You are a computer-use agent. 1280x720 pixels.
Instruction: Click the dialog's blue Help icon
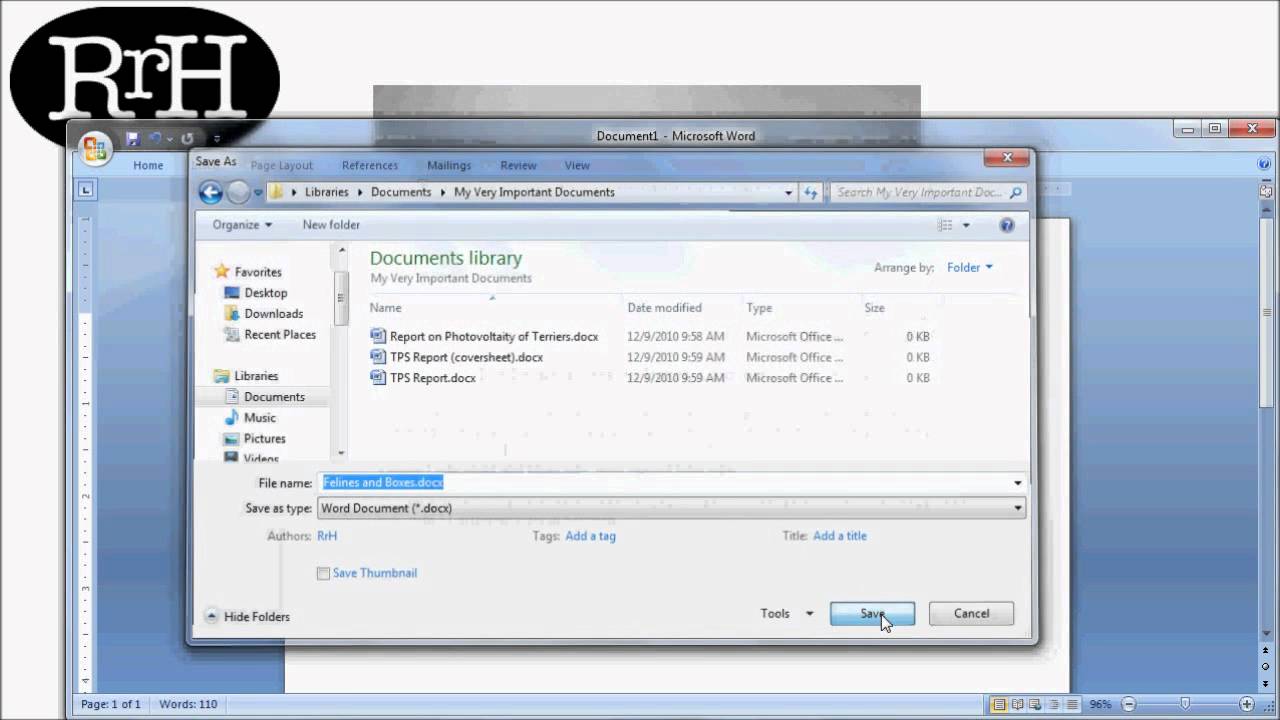click(x=1007, y=225)
